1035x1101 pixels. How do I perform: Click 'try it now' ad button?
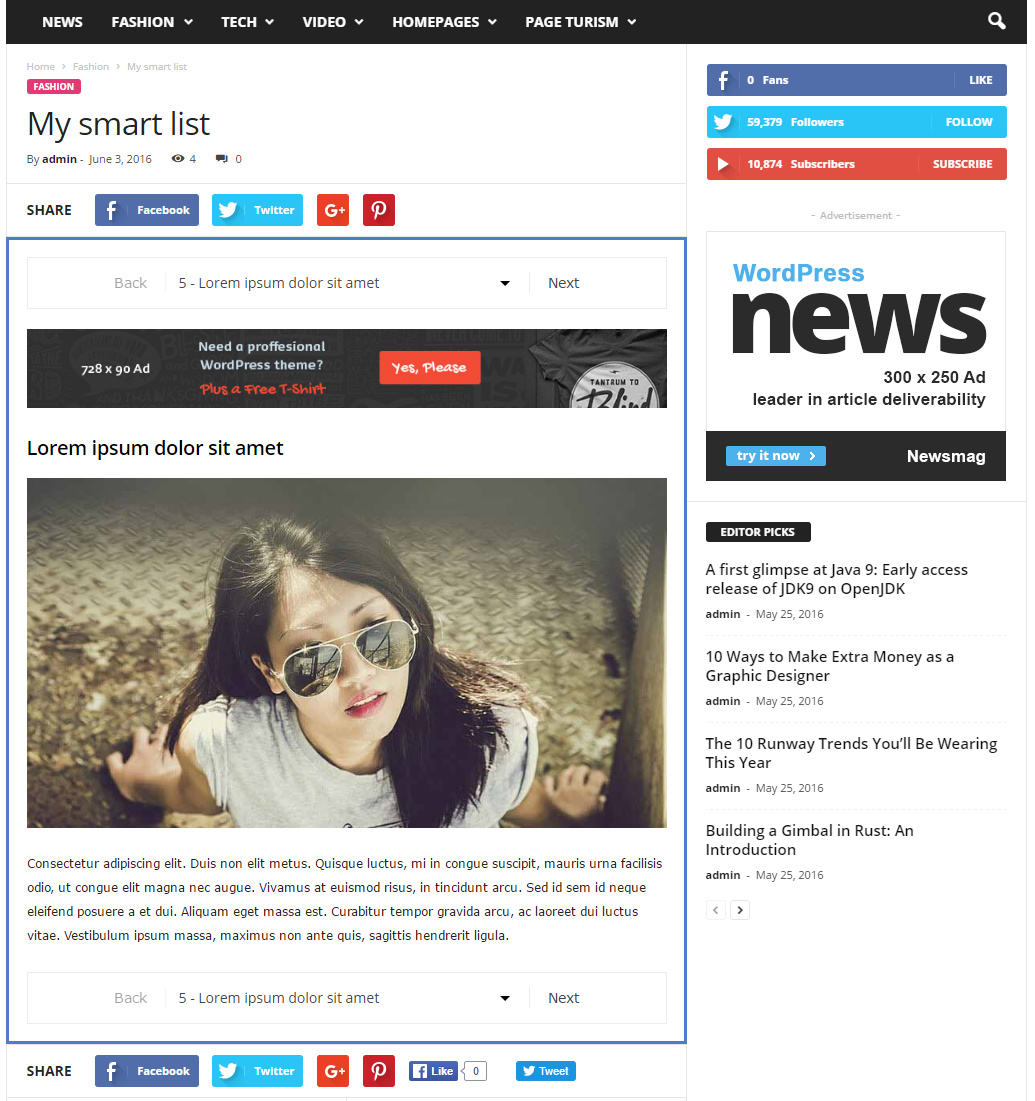click(x=775, y=456)
